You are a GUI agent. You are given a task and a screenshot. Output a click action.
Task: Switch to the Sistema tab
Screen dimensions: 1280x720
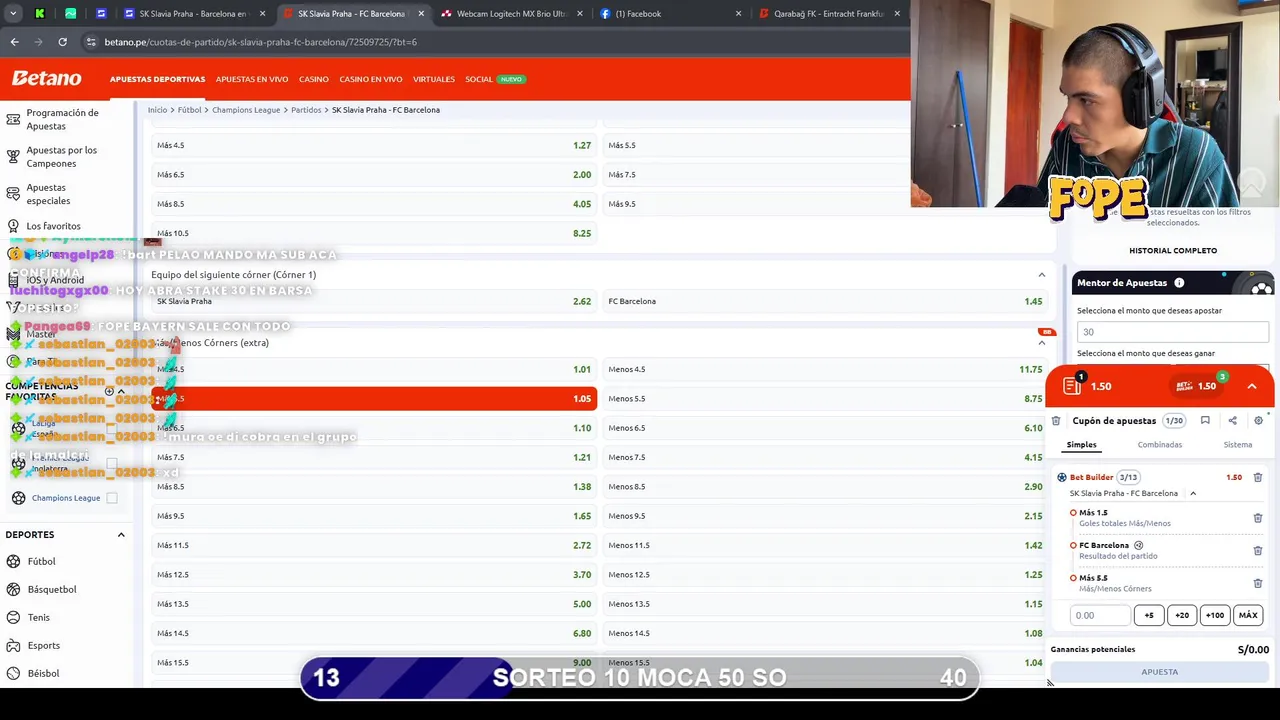coord(1237,445)
